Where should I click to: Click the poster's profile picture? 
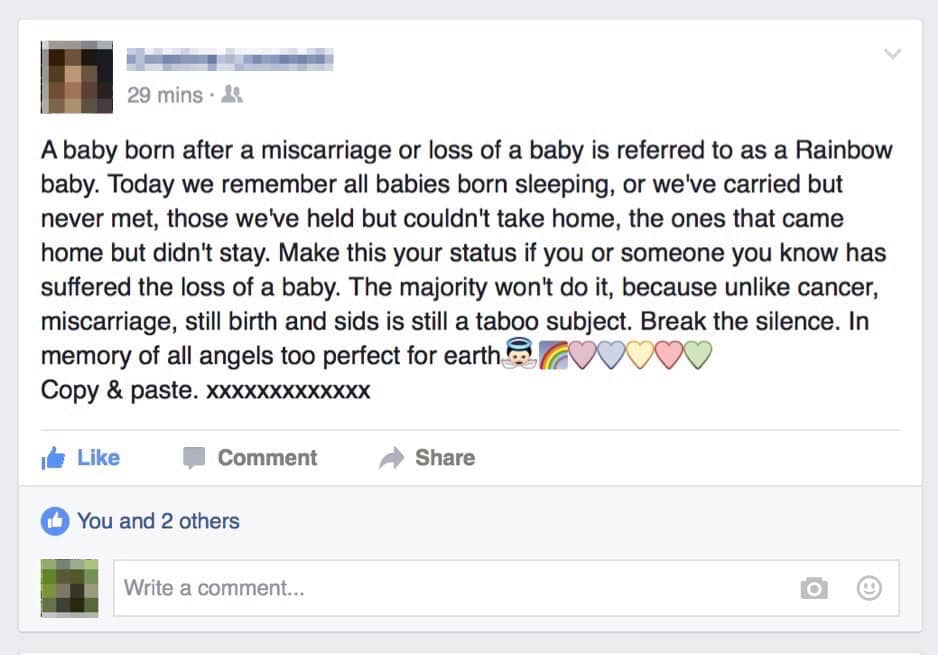pos(77,77)
